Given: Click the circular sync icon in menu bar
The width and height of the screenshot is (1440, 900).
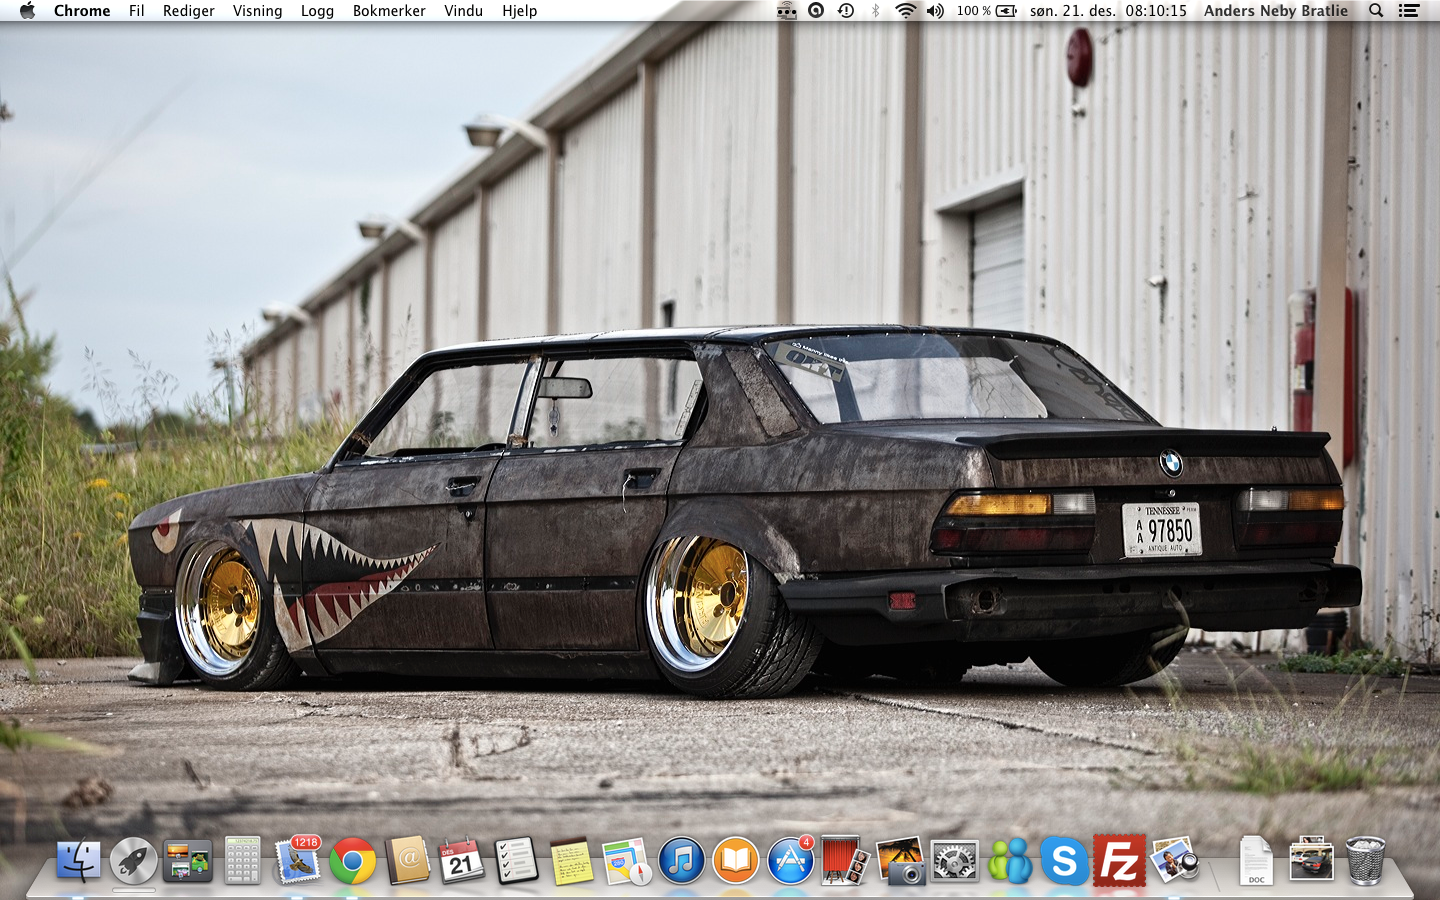Looking at the screenshot, I should point(816,11).
